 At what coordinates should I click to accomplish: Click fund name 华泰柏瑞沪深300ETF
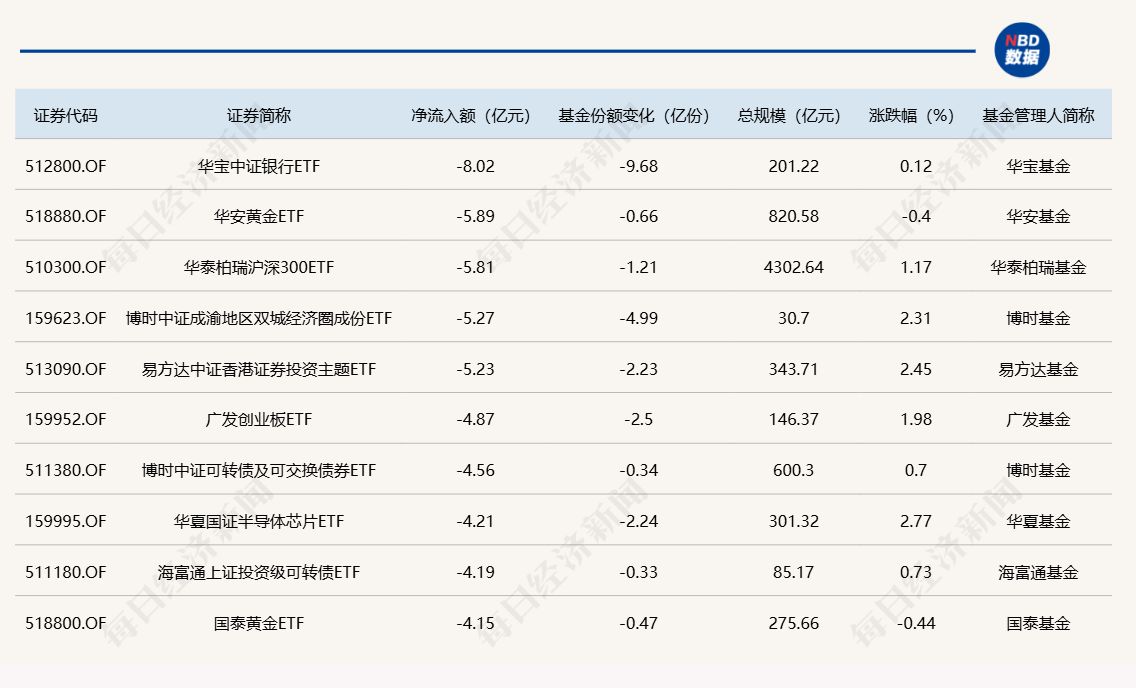click(259, 267)
